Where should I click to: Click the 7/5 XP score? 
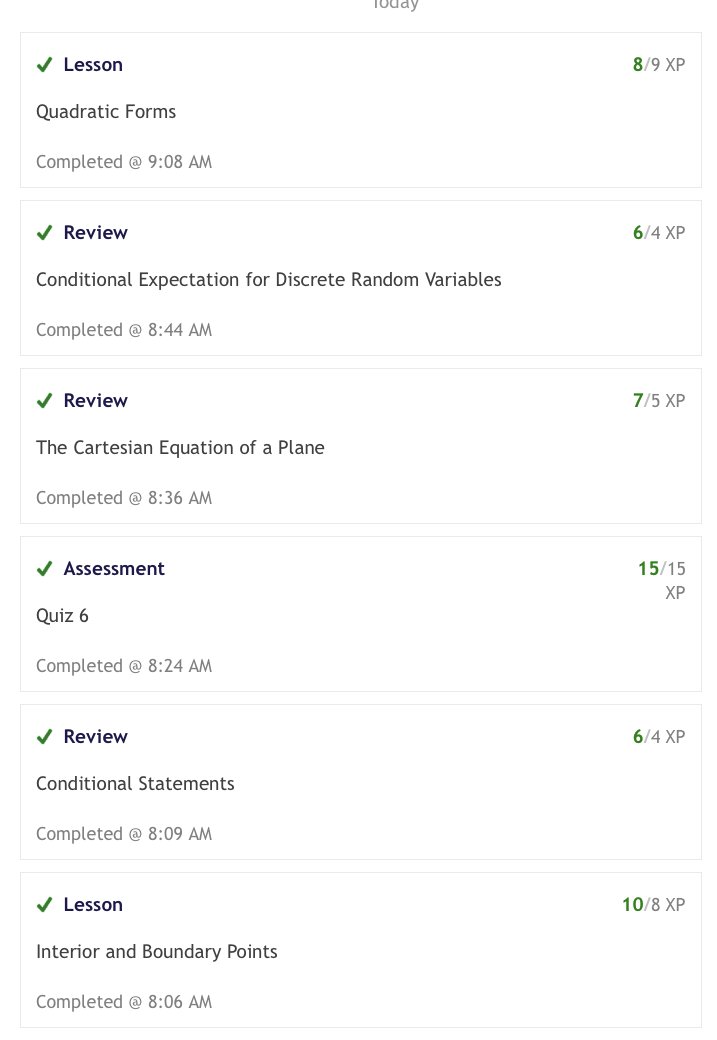pyautogui.click(x=659, y=401)
